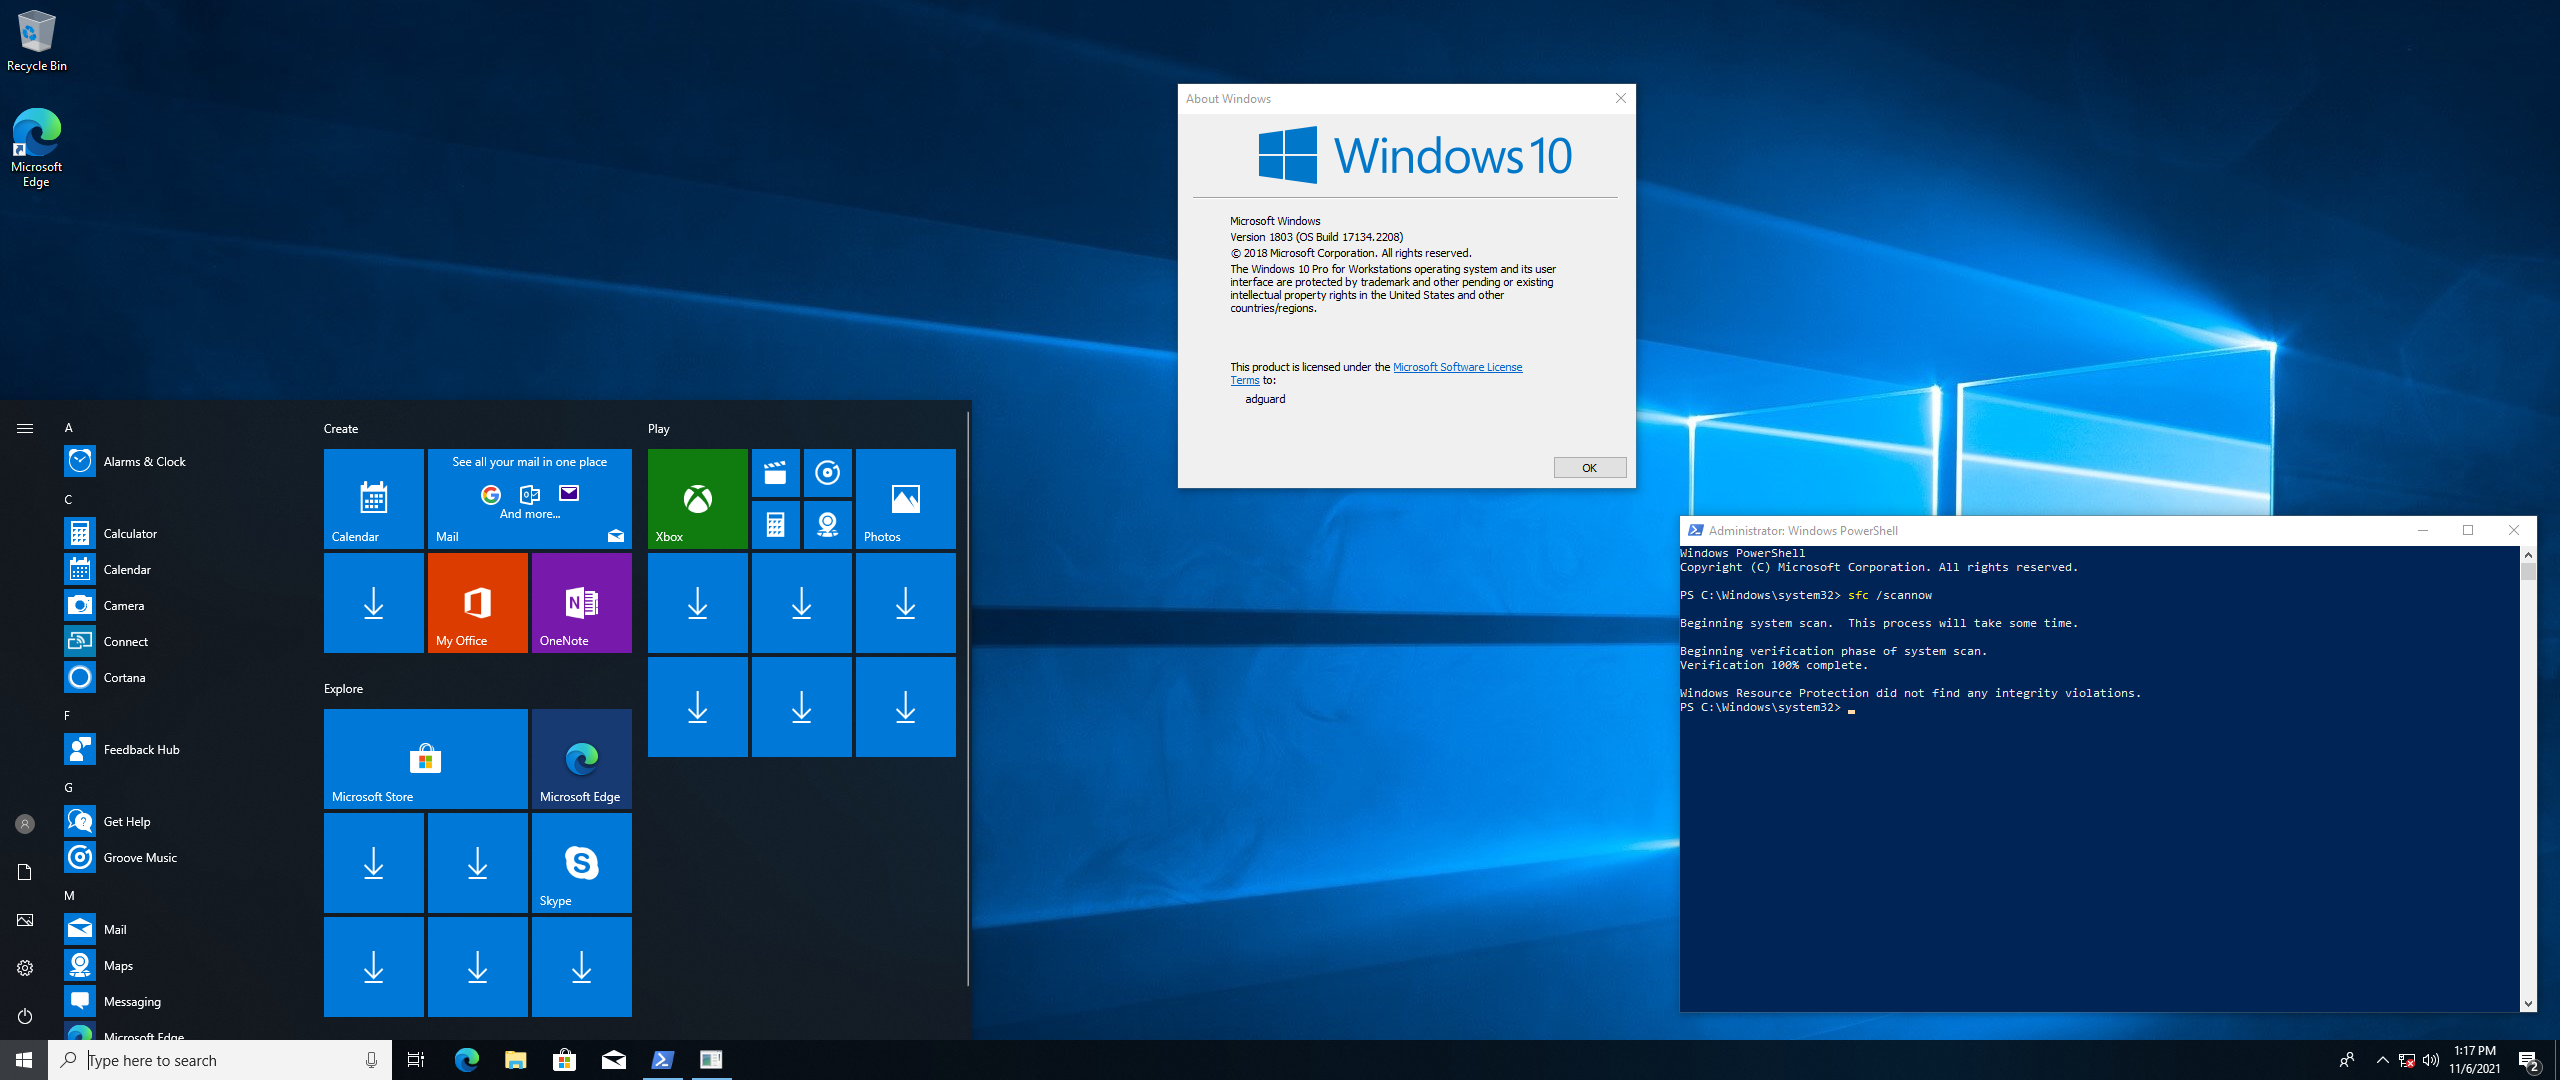Viewport: 2560px width, 1080px height.
Task: Open the Groove Music small tile
Action: (x=828, y=473)
